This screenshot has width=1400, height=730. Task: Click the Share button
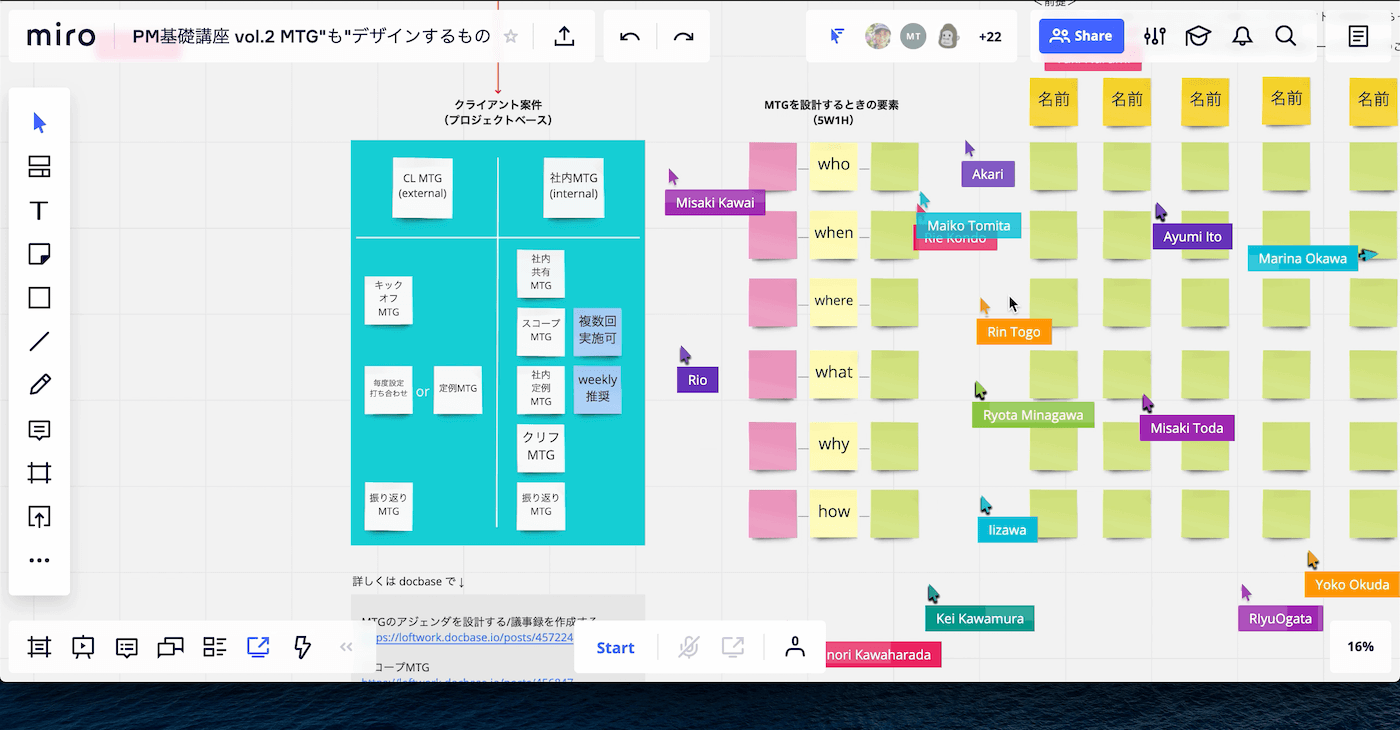1081,36
